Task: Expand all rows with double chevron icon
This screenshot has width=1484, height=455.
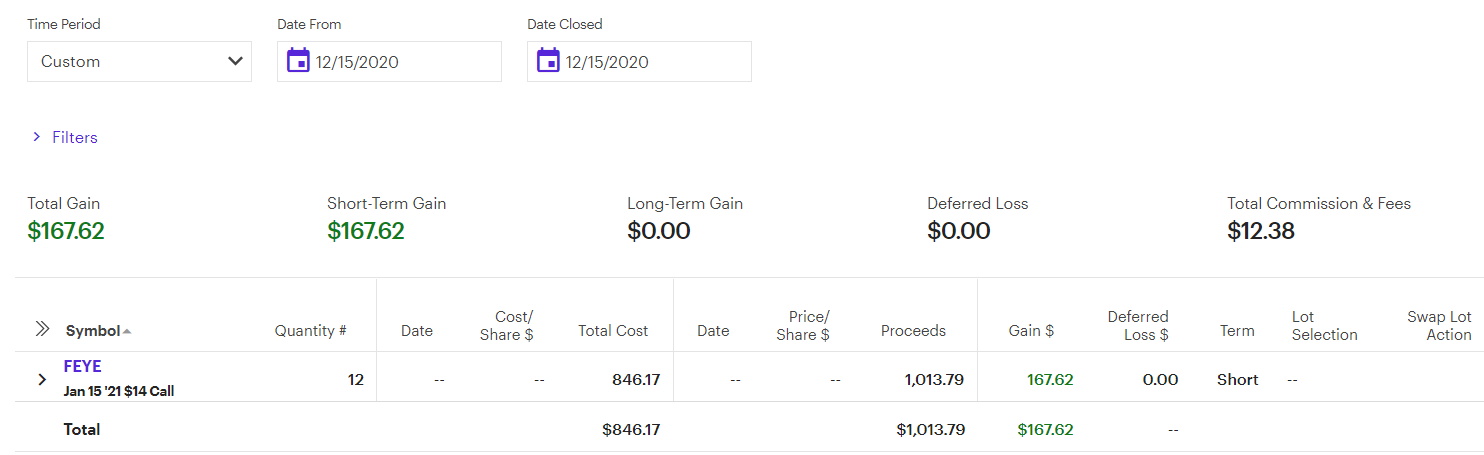Action: point(42,329)
